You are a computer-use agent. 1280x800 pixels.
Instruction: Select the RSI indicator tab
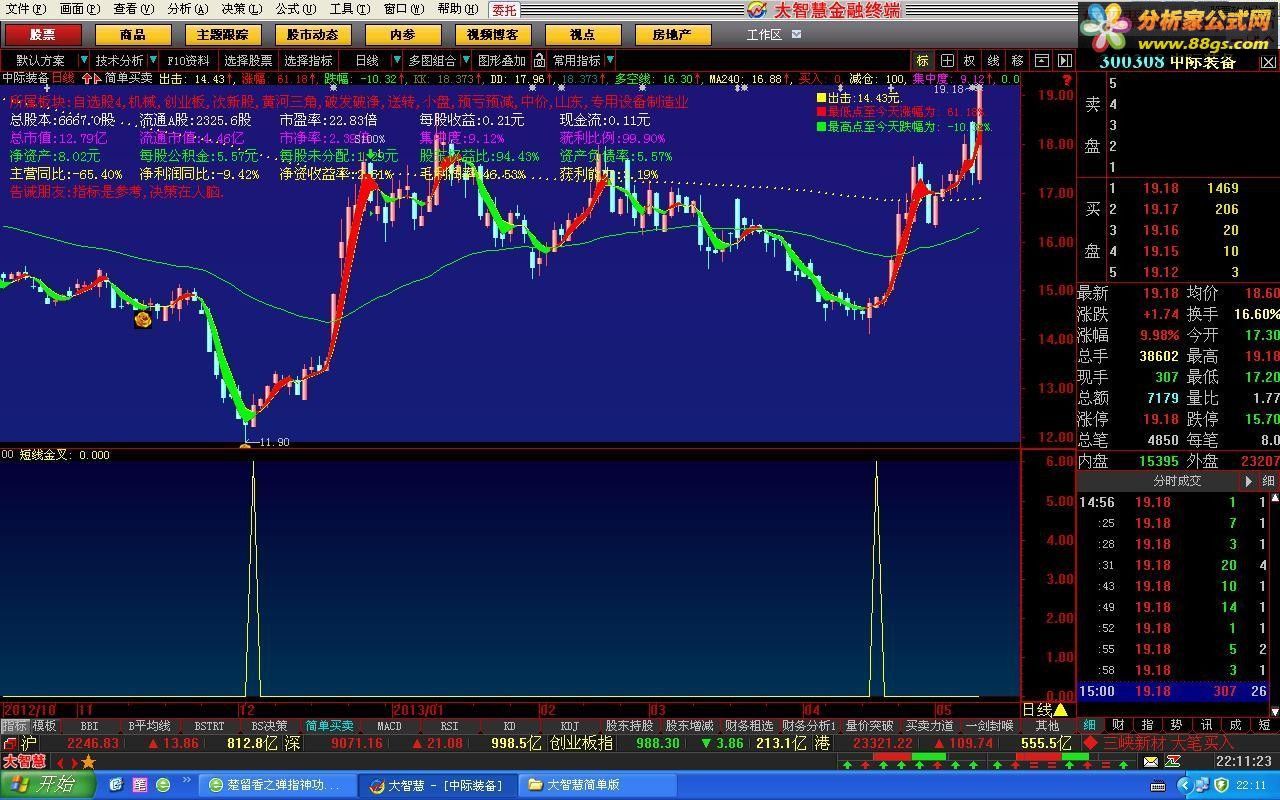449,726
